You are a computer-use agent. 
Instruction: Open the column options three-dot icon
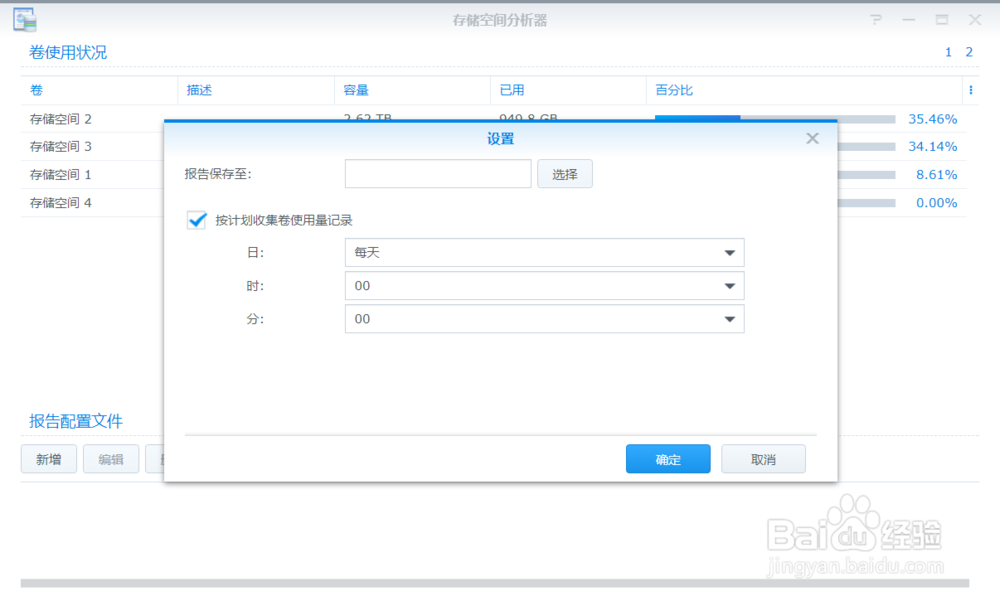pos(971,90)
